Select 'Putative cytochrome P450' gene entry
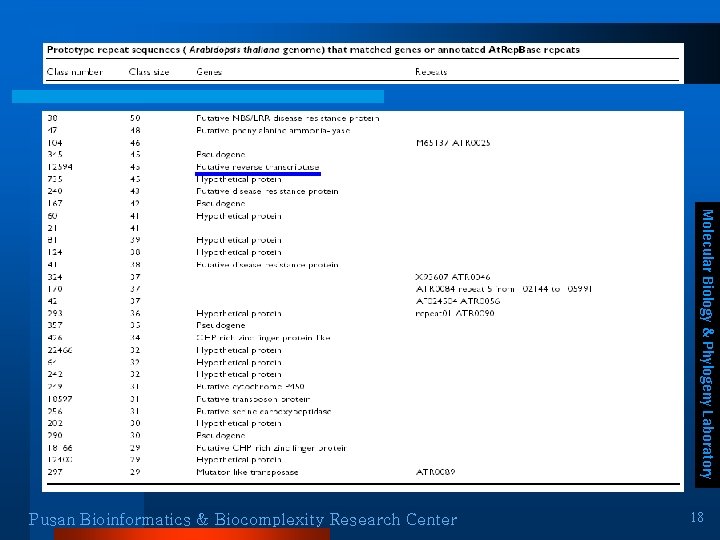The image size is (720, 540). coord(250,387)
